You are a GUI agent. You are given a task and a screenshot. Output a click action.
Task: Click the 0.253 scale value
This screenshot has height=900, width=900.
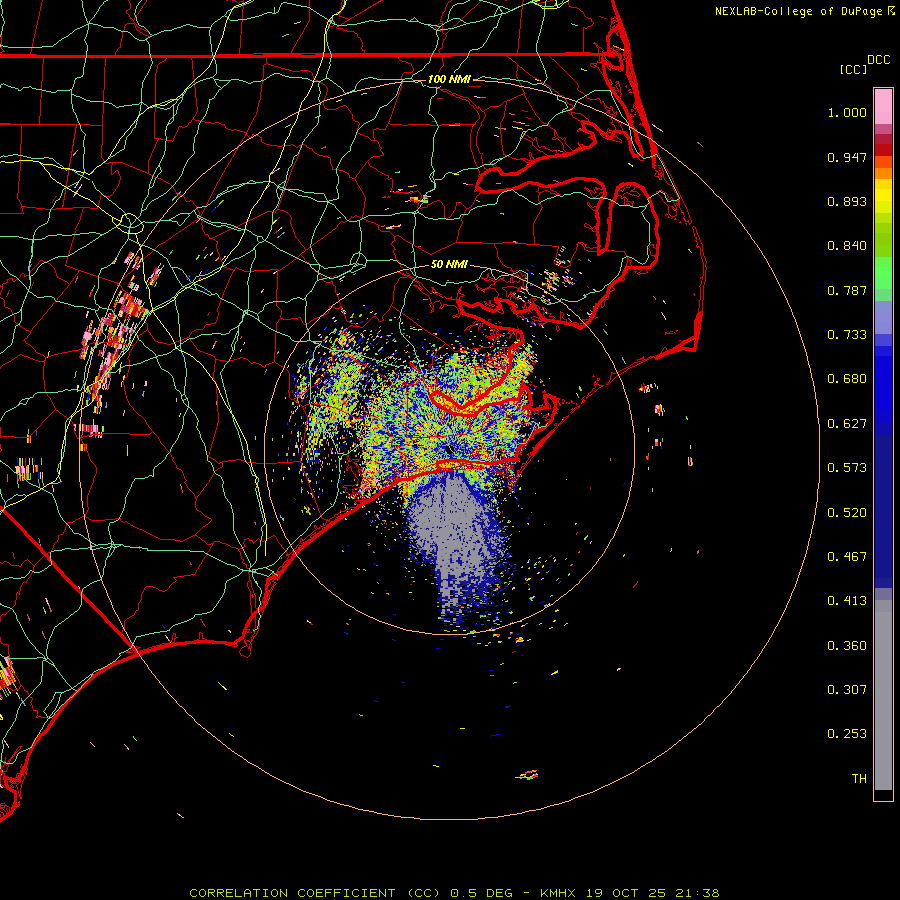click(847, 734)
